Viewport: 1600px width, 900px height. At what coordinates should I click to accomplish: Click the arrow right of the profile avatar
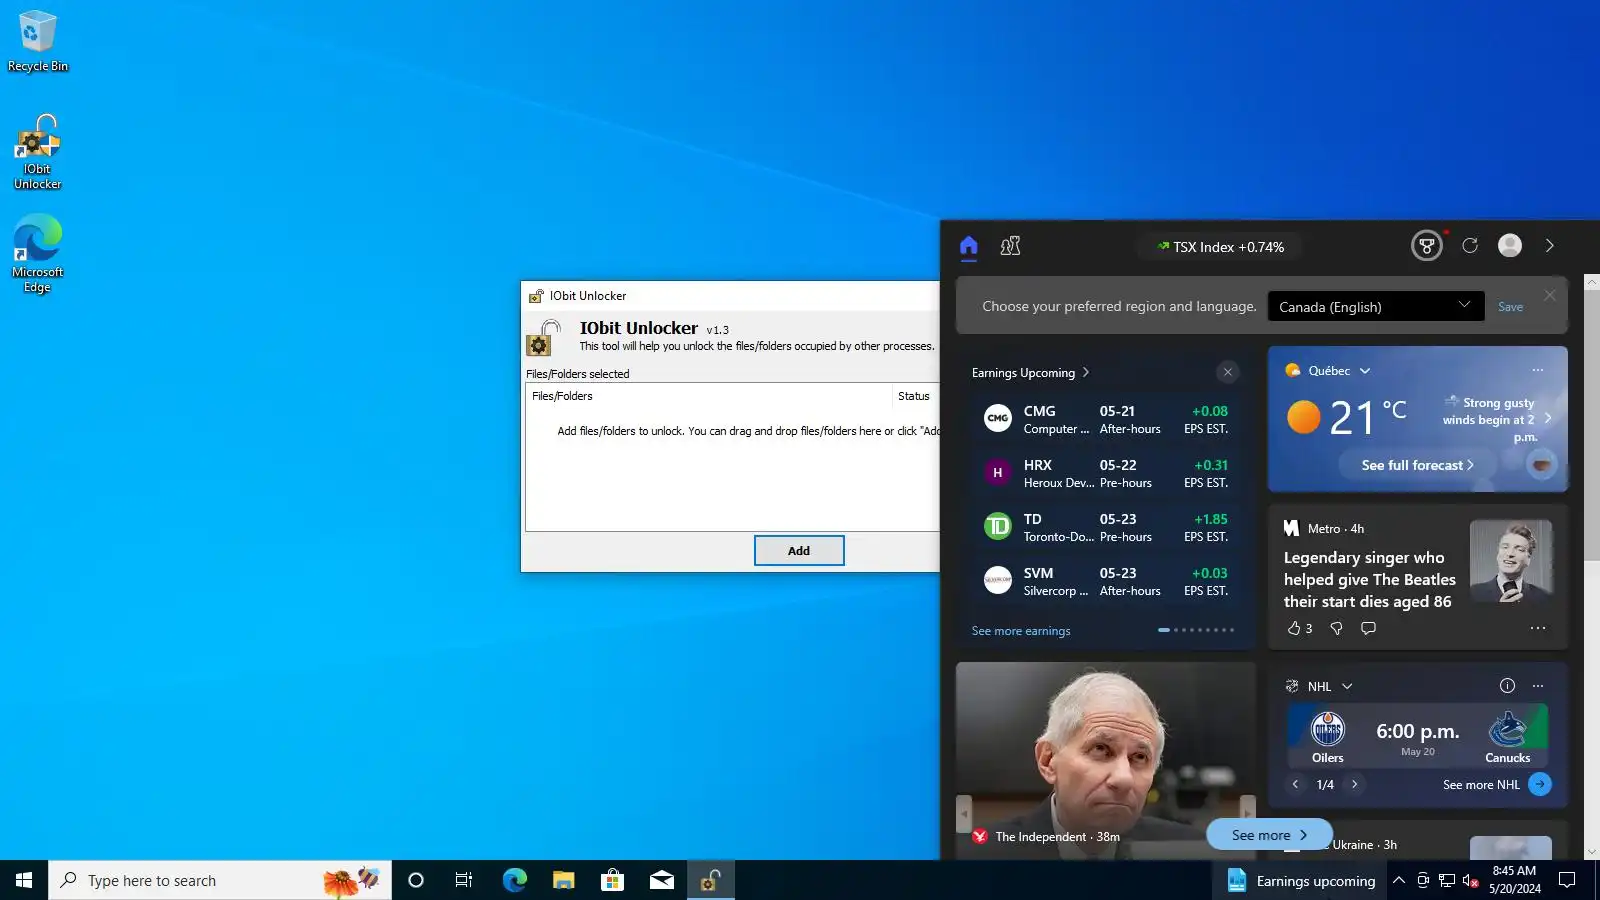point(1550,246)
